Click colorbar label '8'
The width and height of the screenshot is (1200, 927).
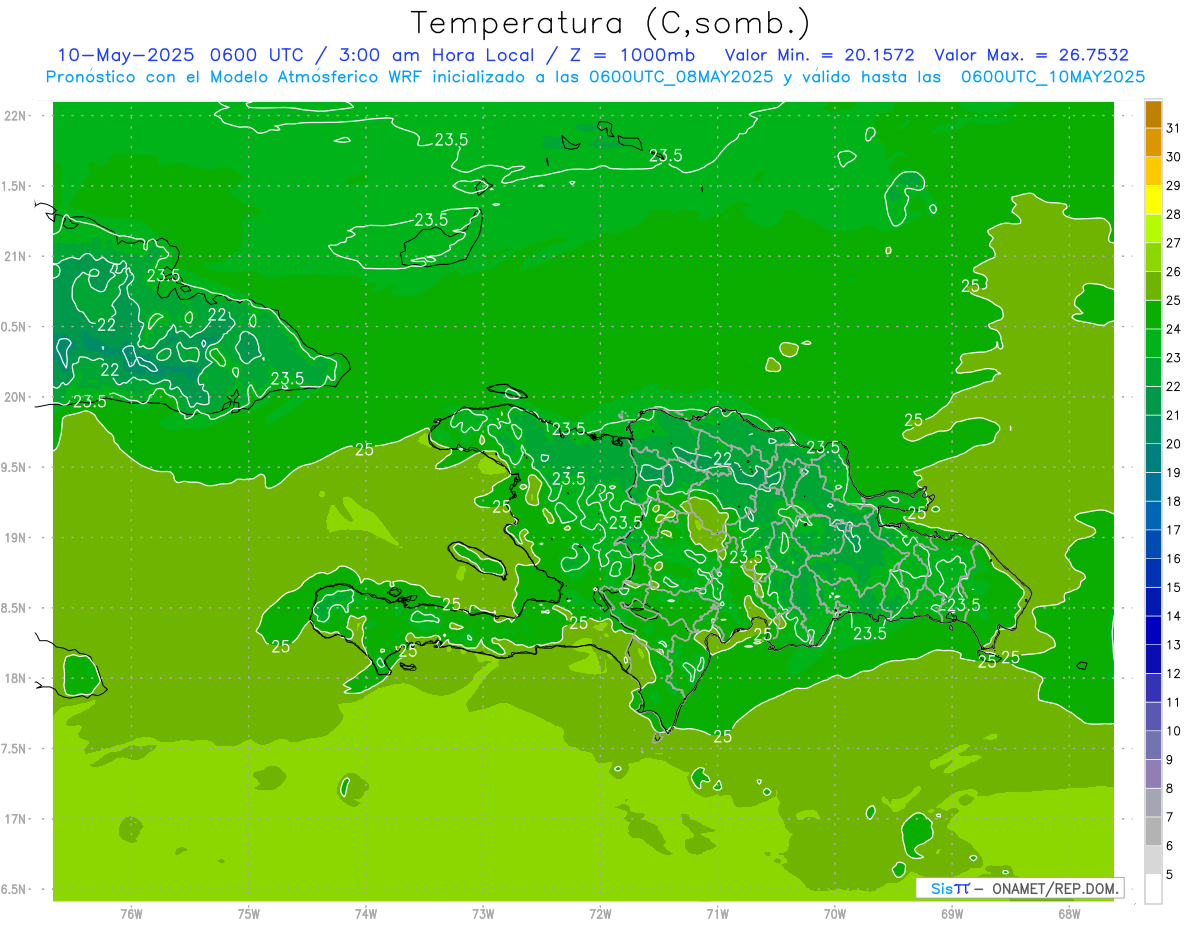1170,788
